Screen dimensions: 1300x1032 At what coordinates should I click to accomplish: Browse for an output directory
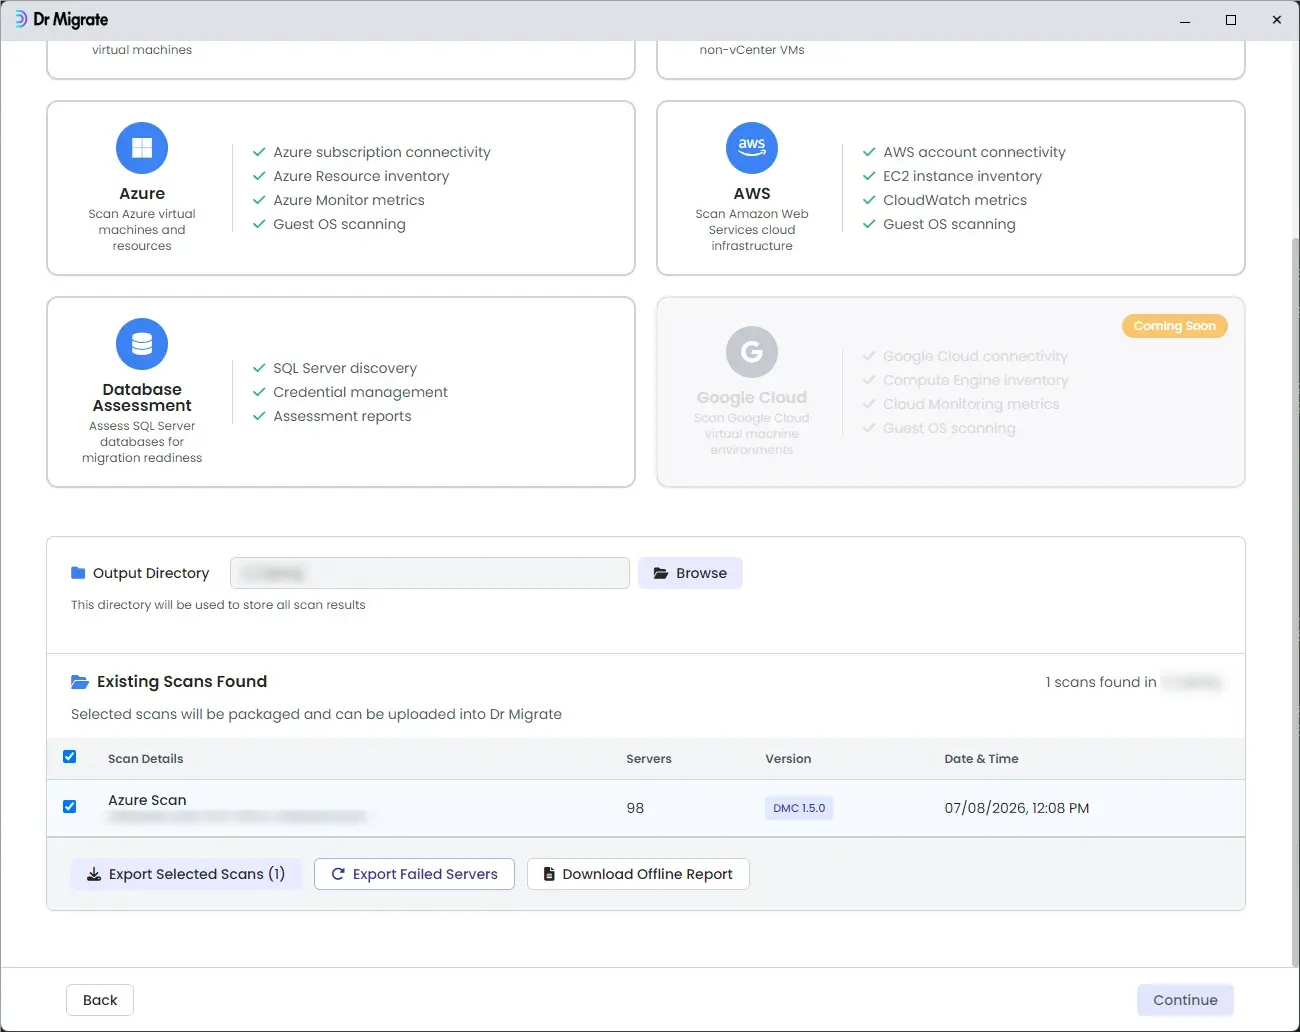click(690, 573)
